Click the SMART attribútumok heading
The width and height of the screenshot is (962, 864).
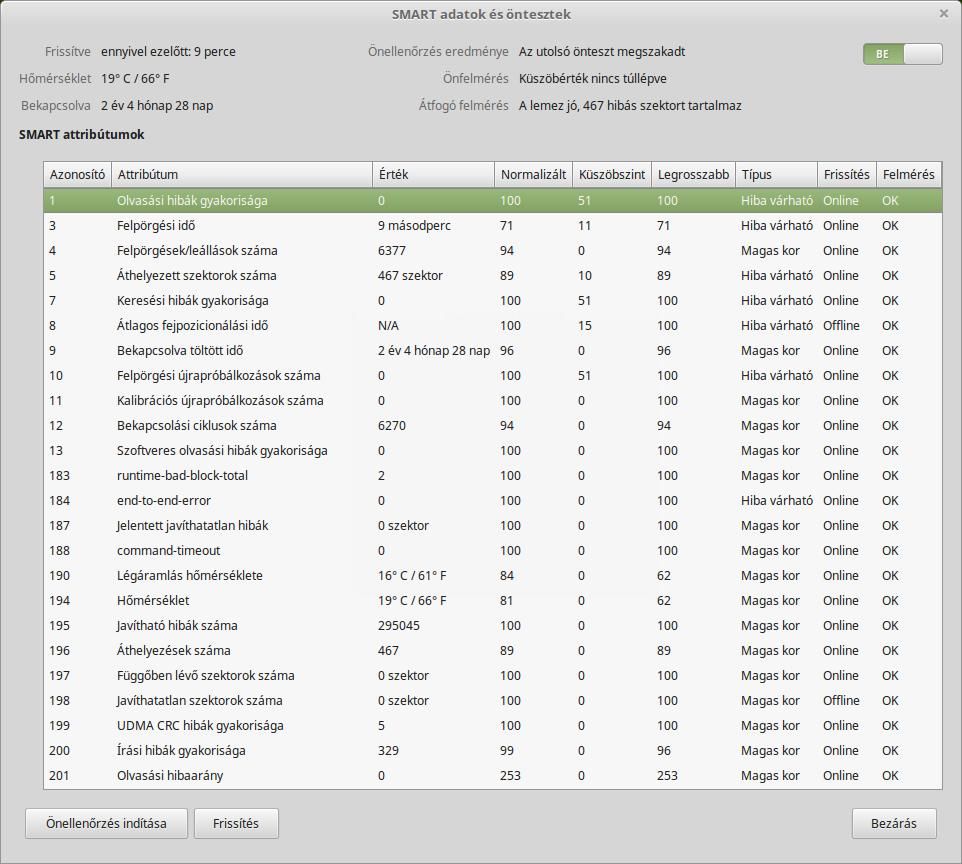[82, 134]
